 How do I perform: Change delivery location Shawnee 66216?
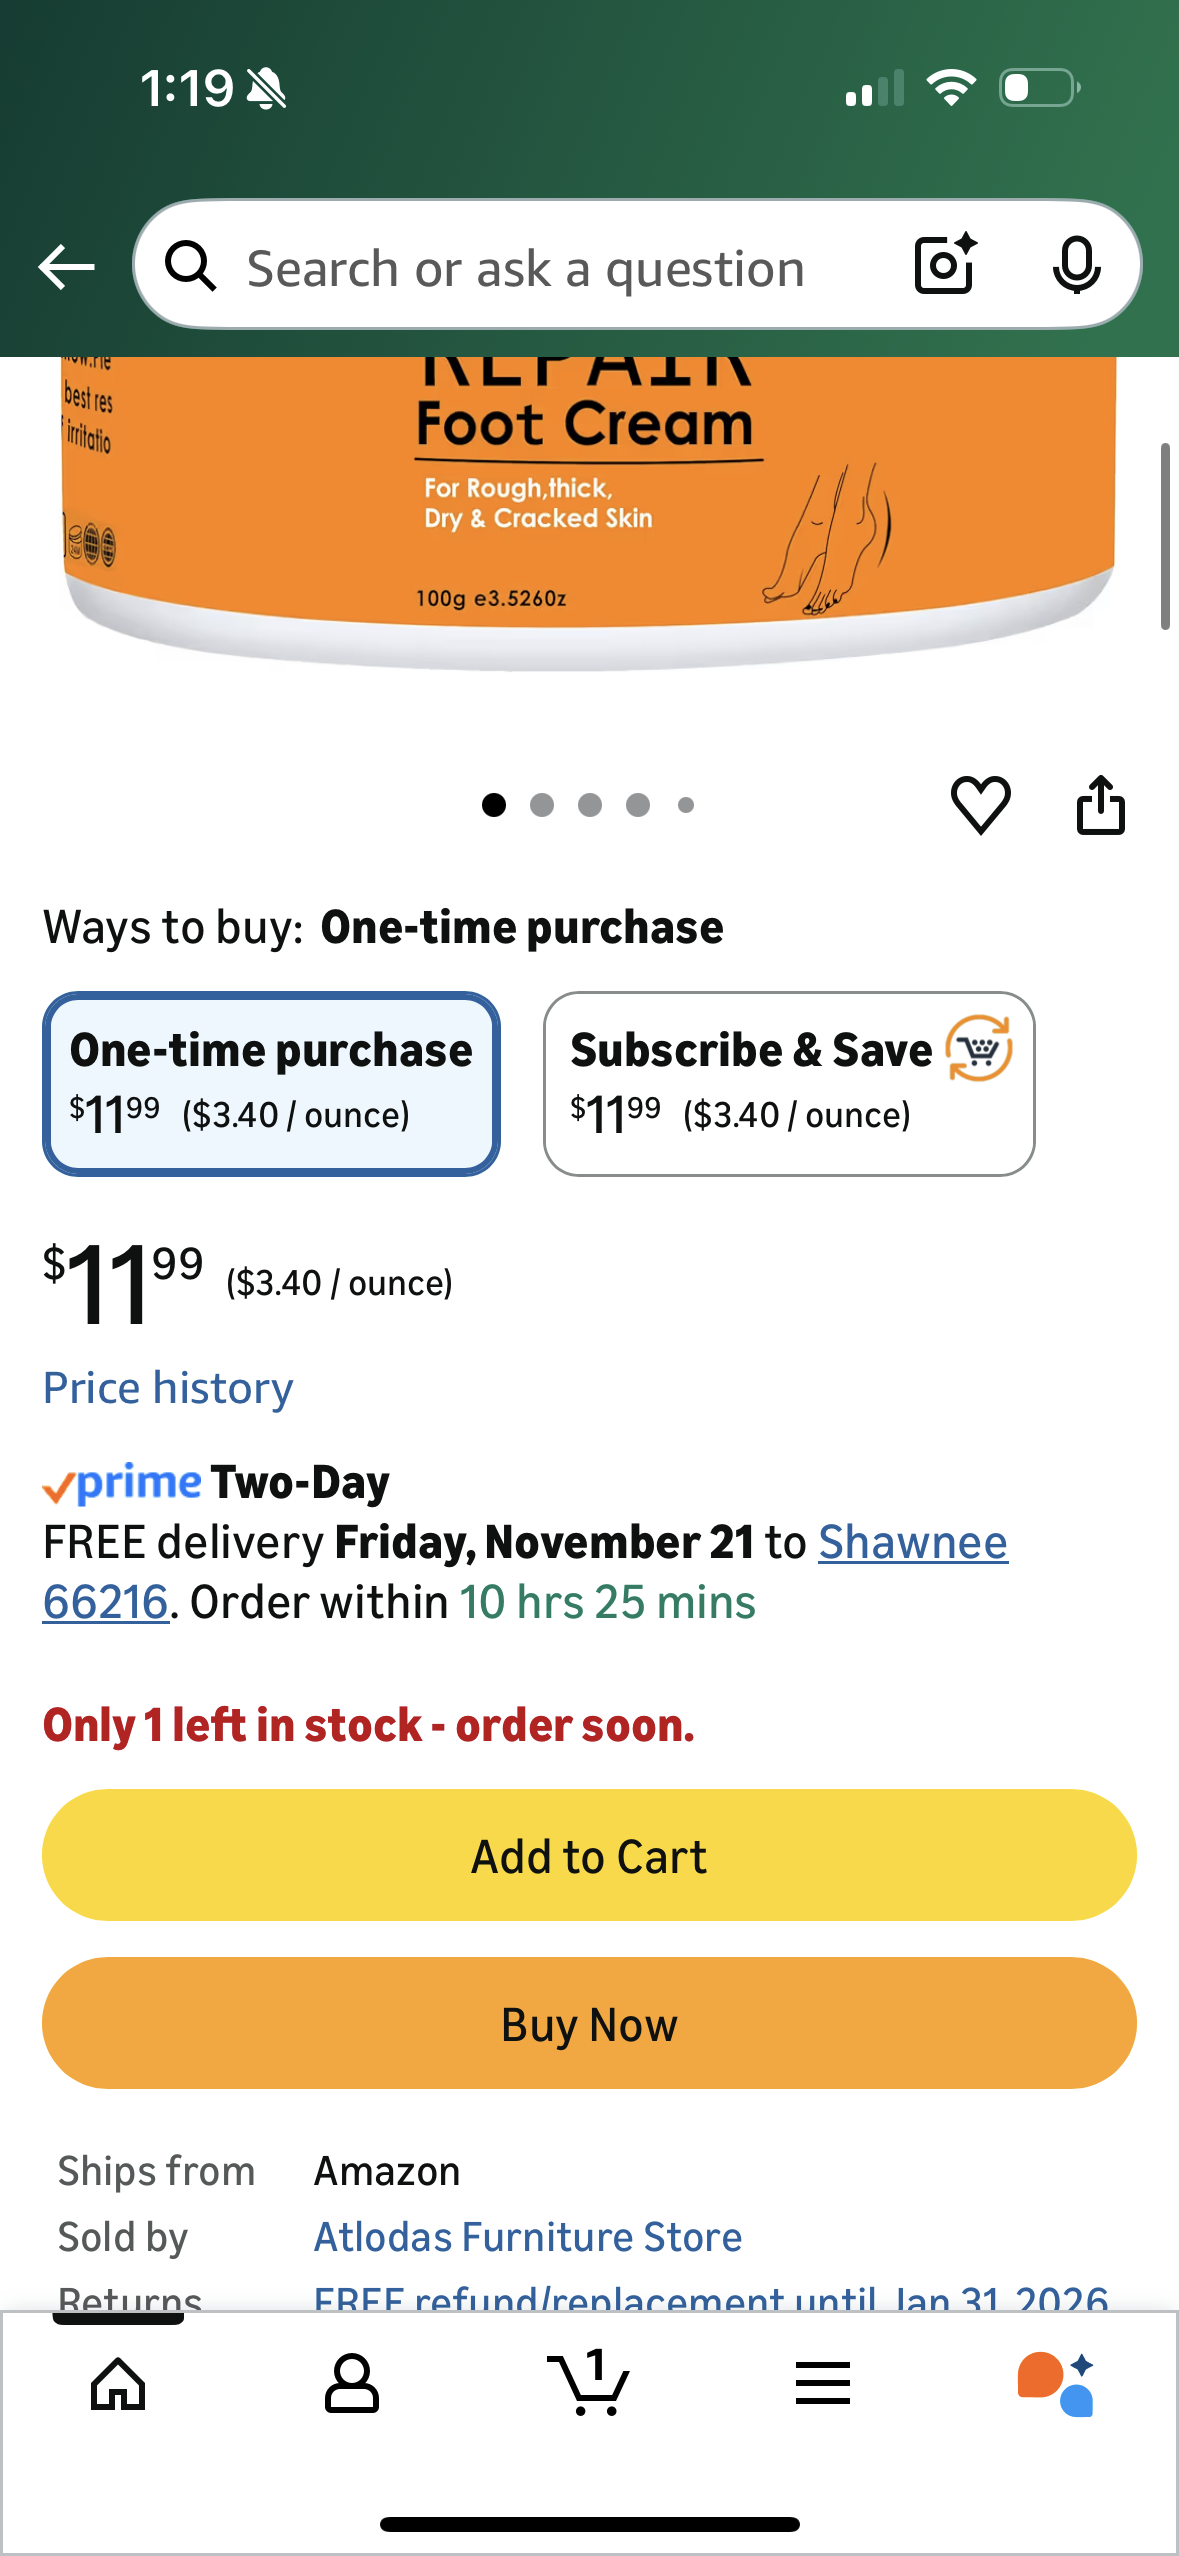912,1542
